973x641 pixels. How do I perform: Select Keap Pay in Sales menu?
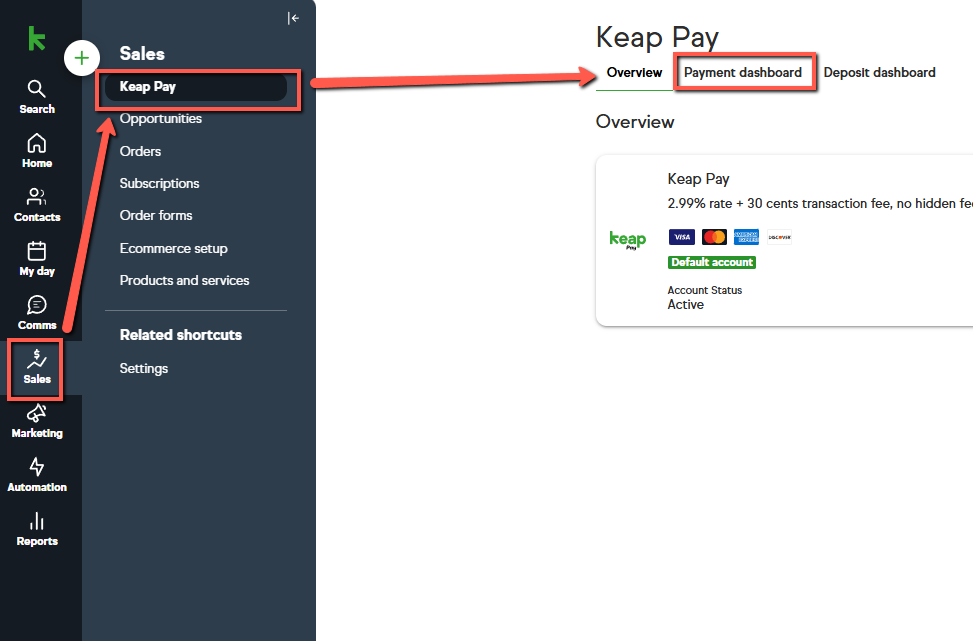tap(196, 87)
